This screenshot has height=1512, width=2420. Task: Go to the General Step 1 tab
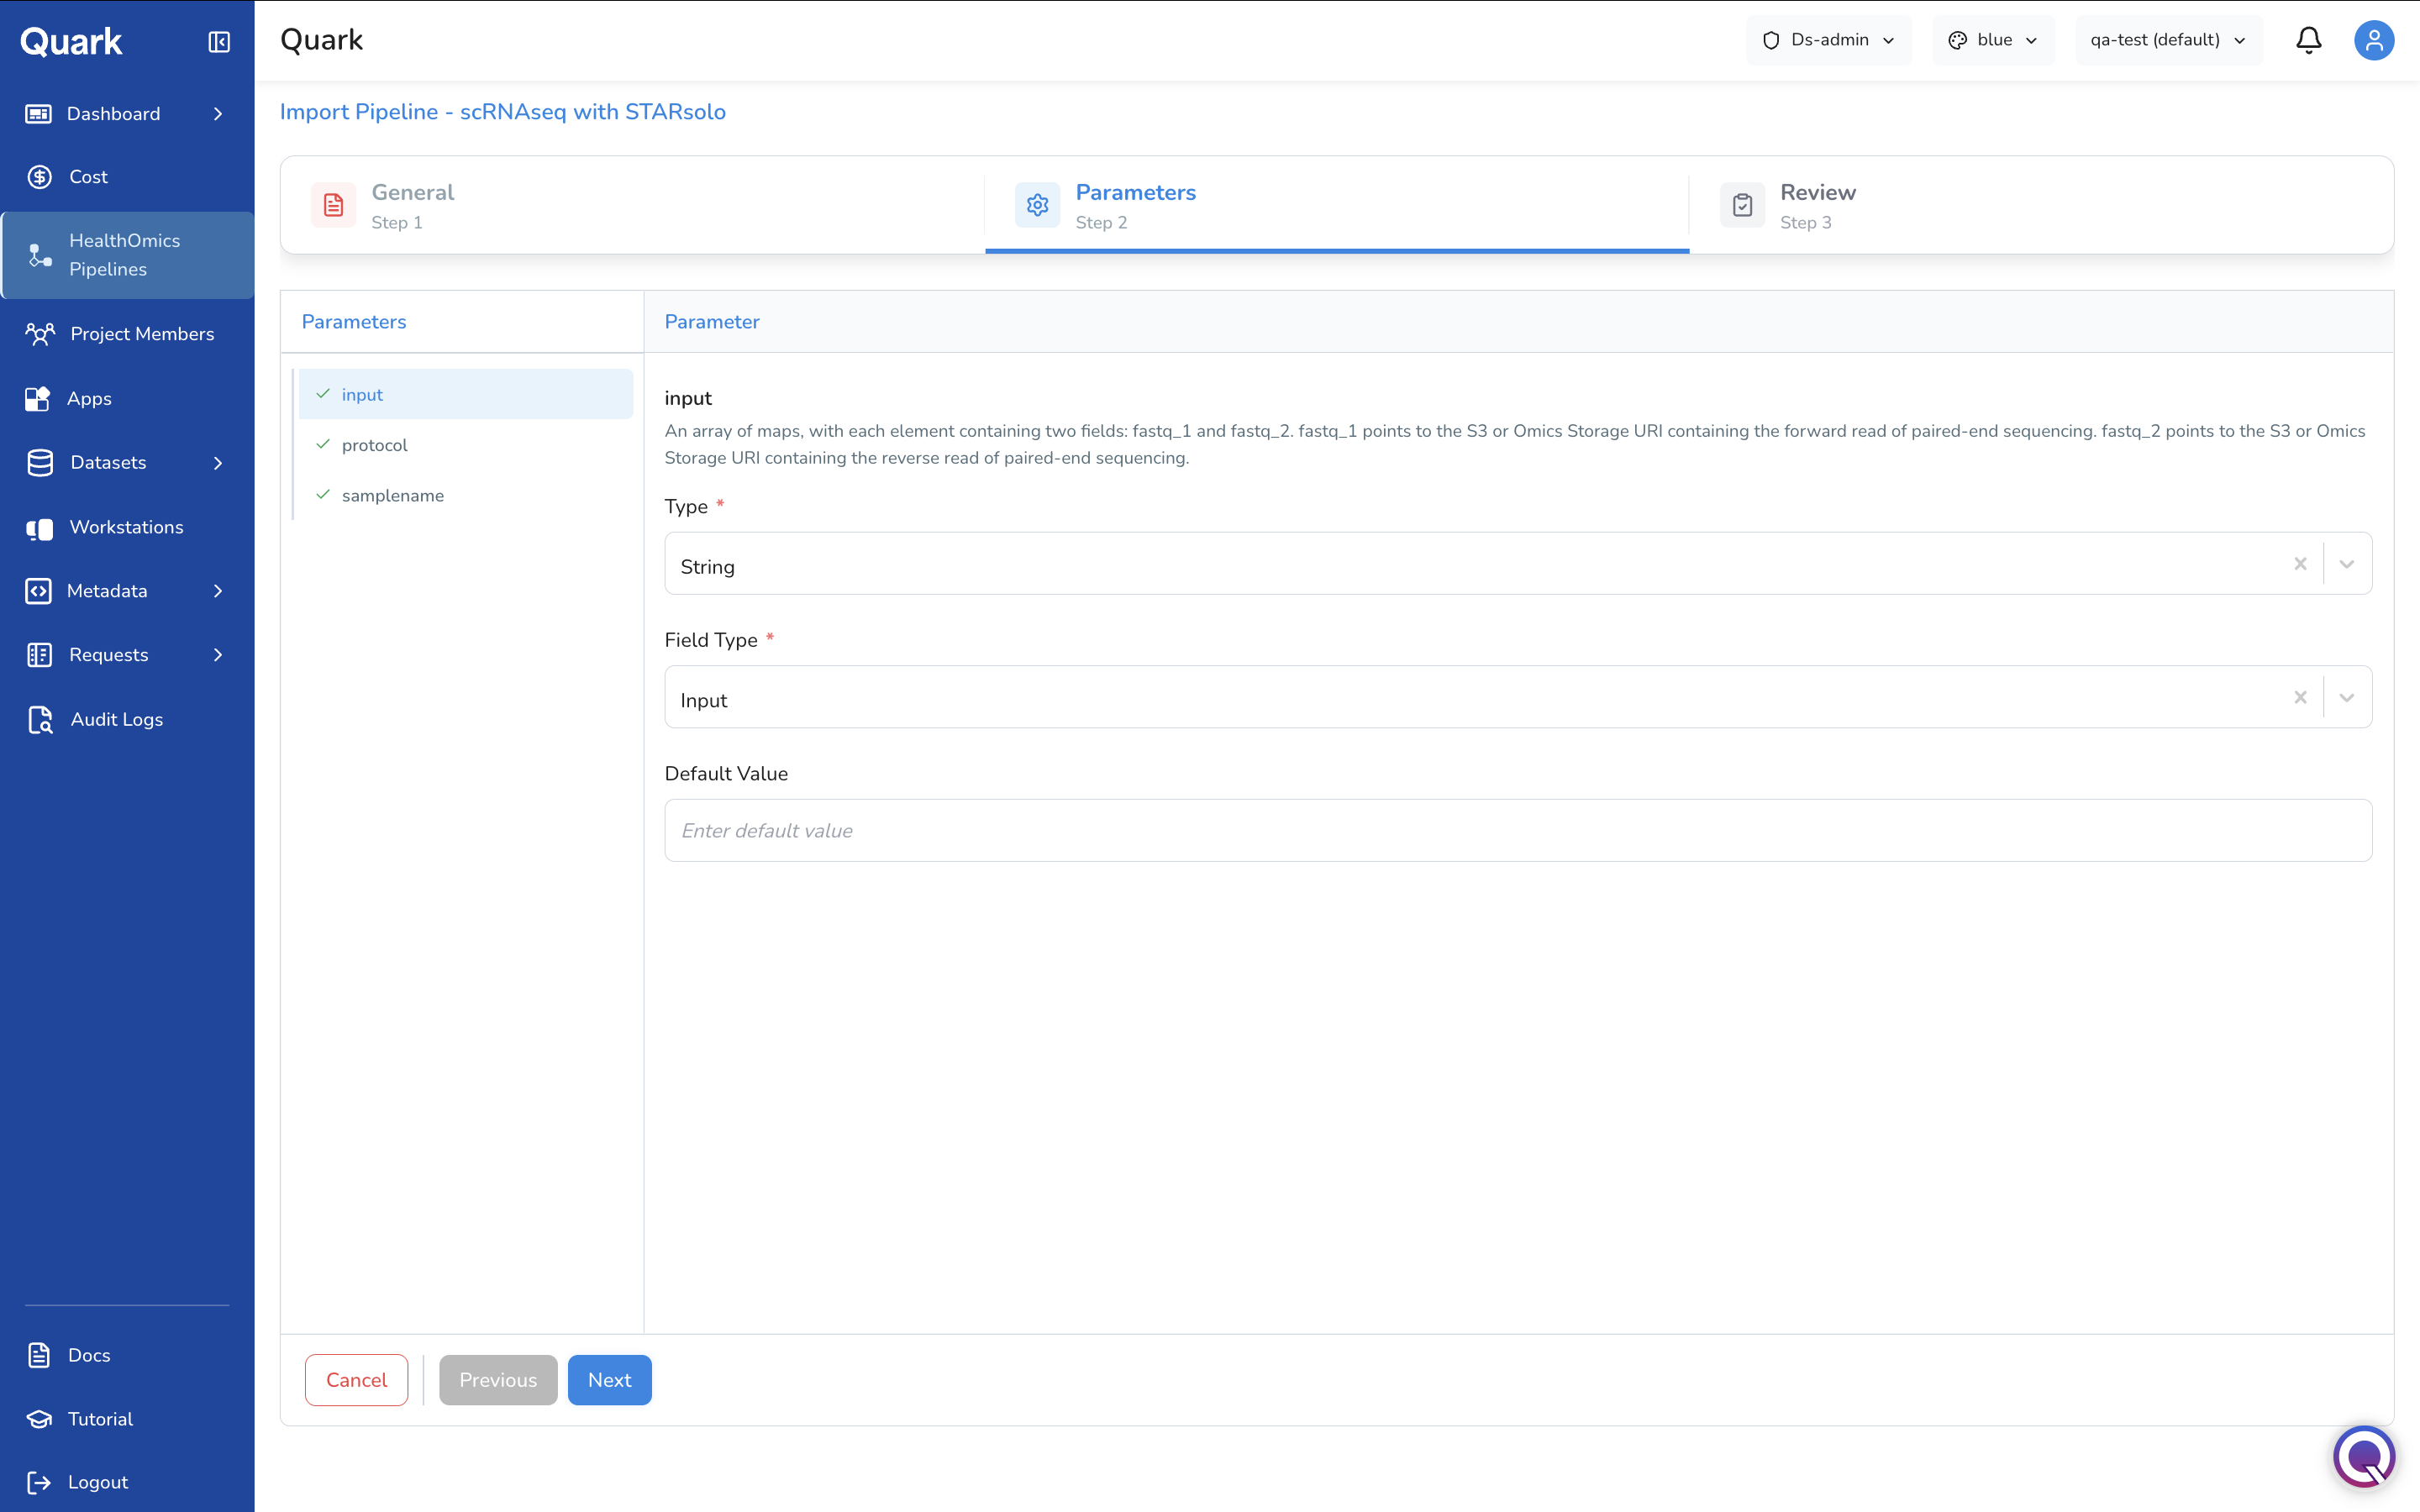[x=633, y=205]
